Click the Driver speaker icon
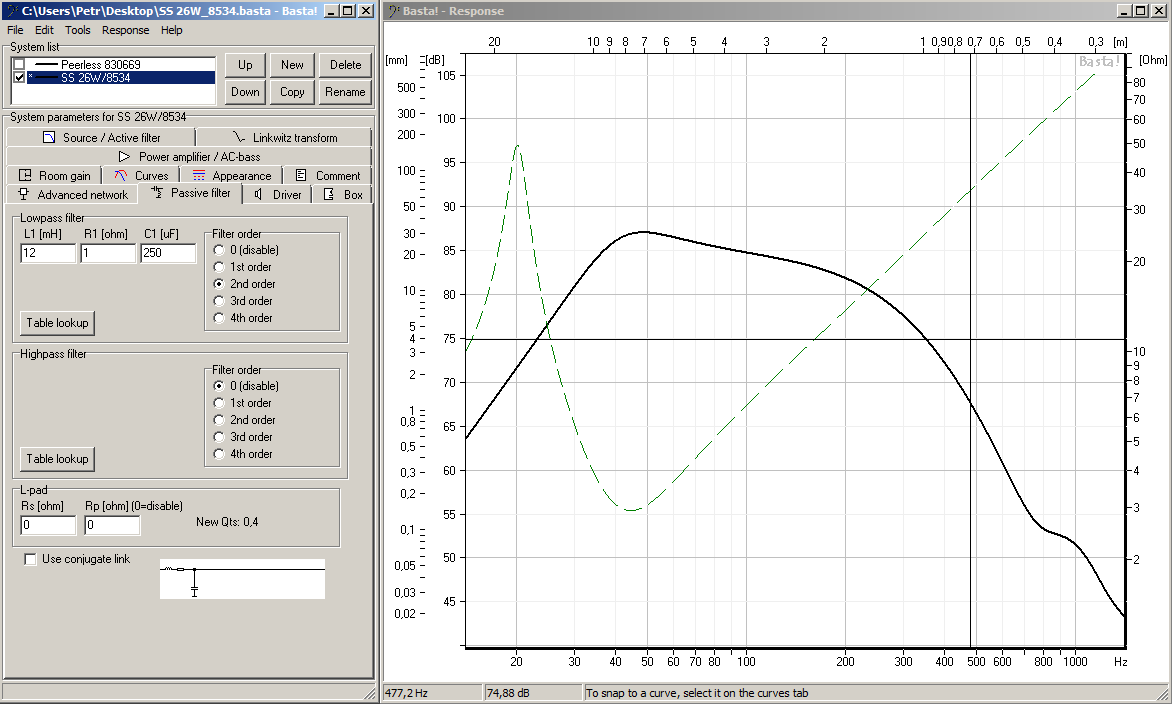1172x704 pixels. point(259,194)
